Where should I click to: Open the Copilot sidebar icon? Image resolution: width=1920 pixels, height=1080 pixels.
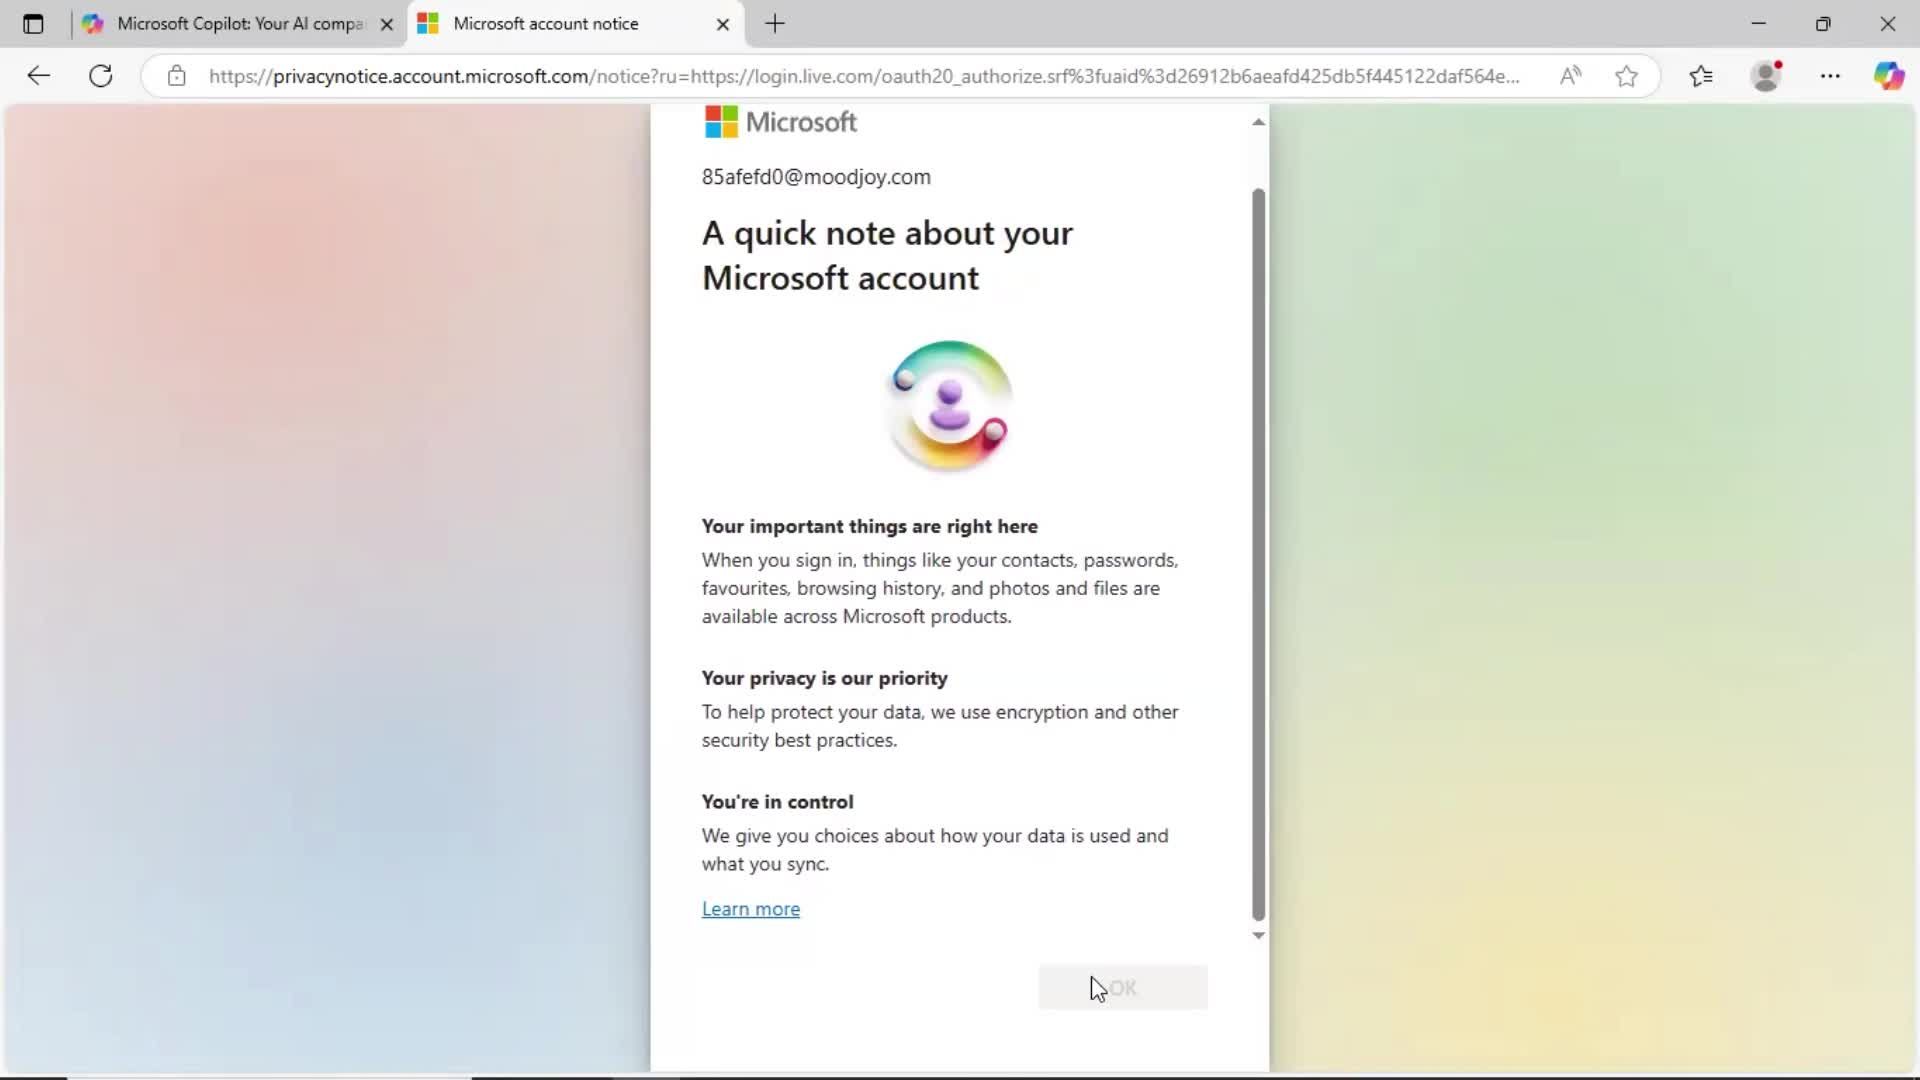(1888, 76)
